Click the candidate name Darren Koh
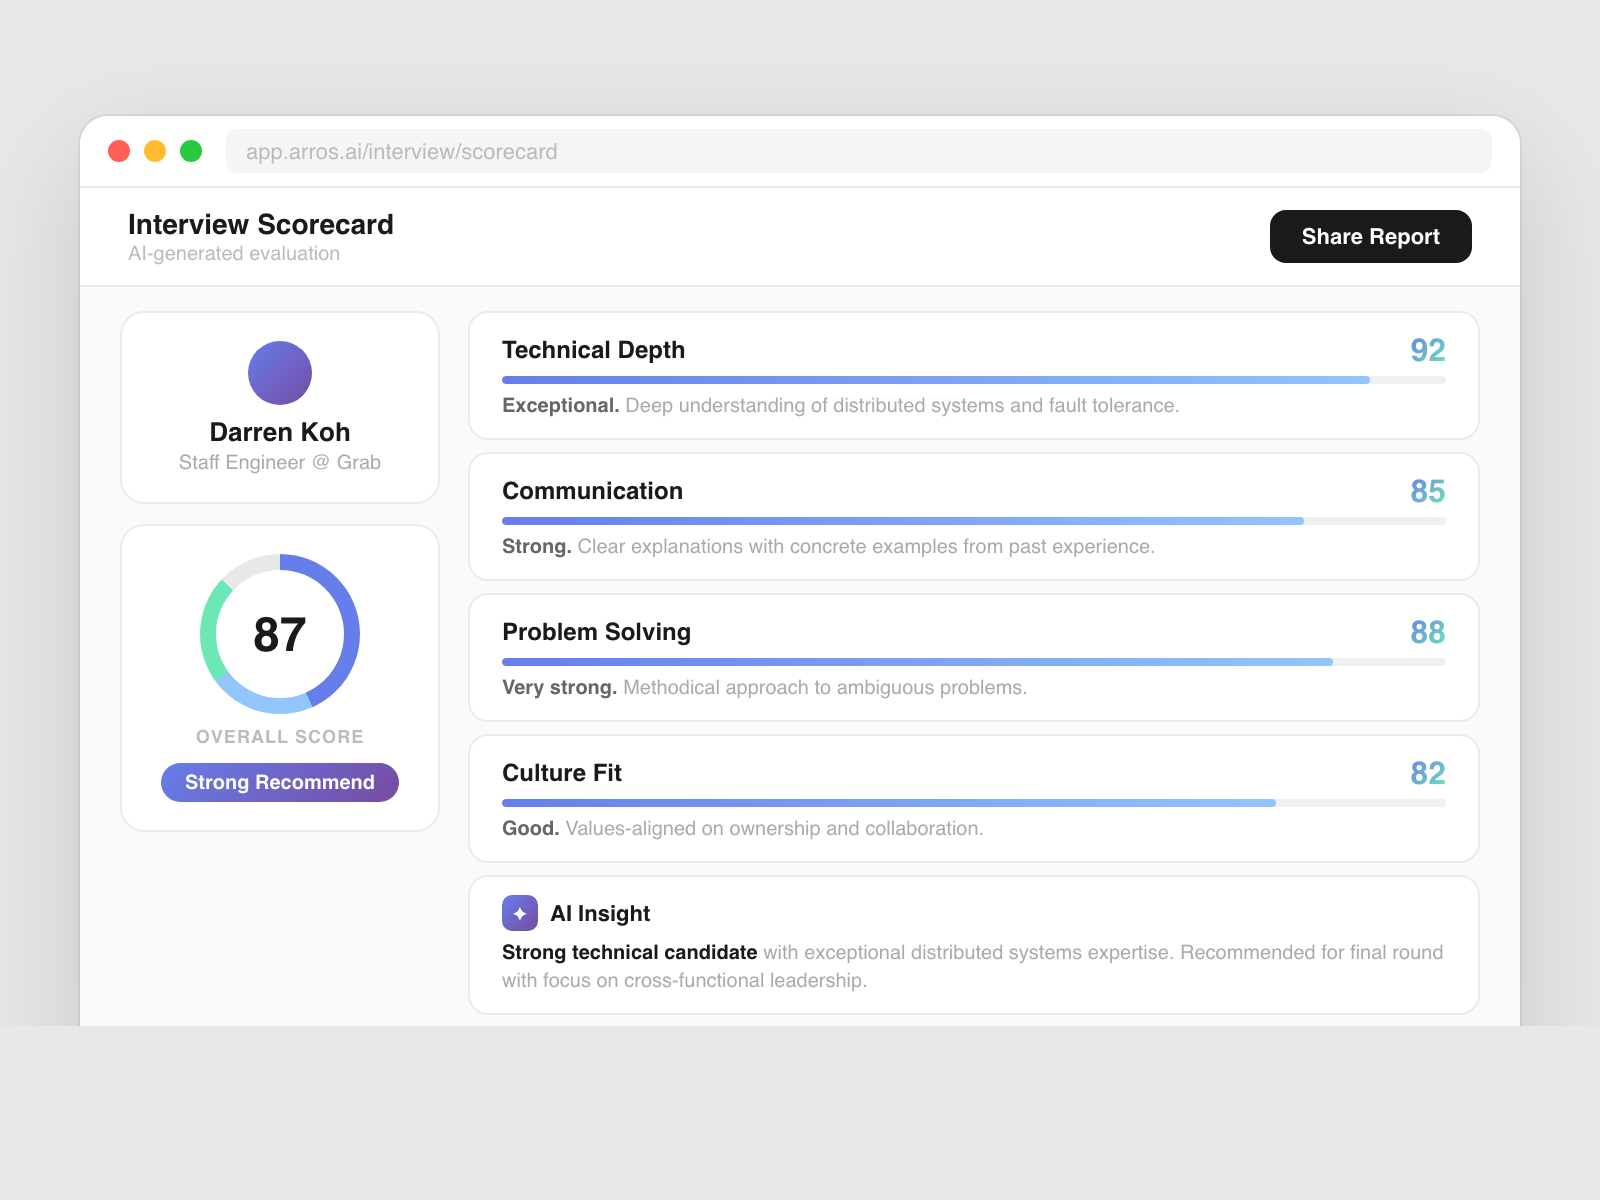 point(280,432)
